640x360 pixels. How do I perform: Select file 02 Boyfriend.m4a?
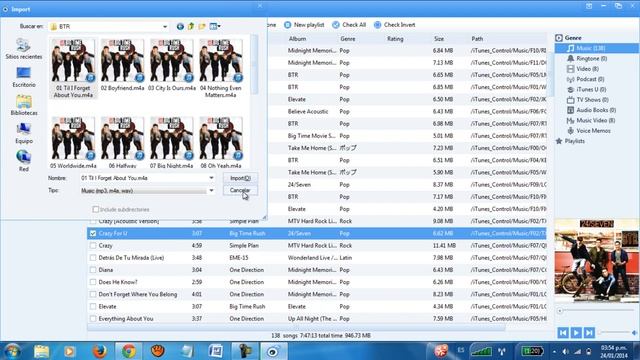[122, 65]
